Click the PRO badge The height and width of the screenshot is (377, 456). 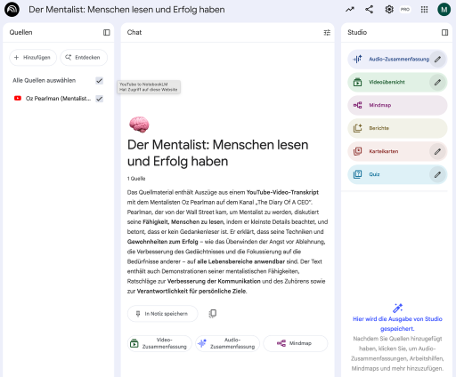pyautogui.click(x=405, y=9)
